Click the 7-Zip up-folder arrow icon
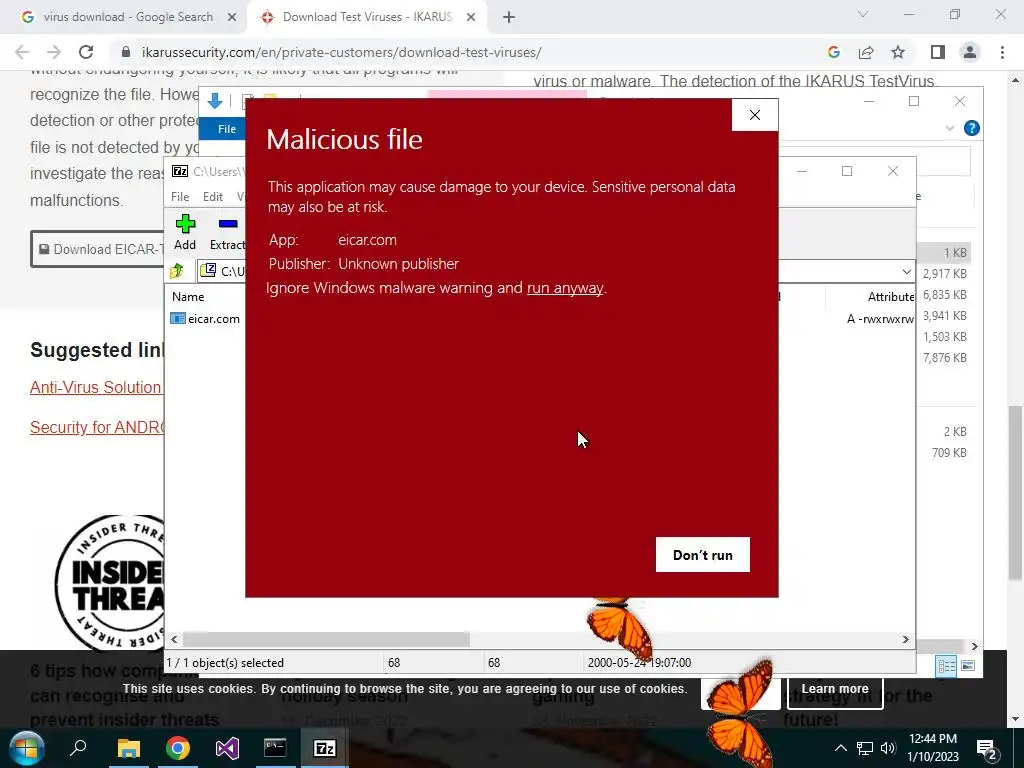The width and height of the screenshot is (1024, 768). 177,270
